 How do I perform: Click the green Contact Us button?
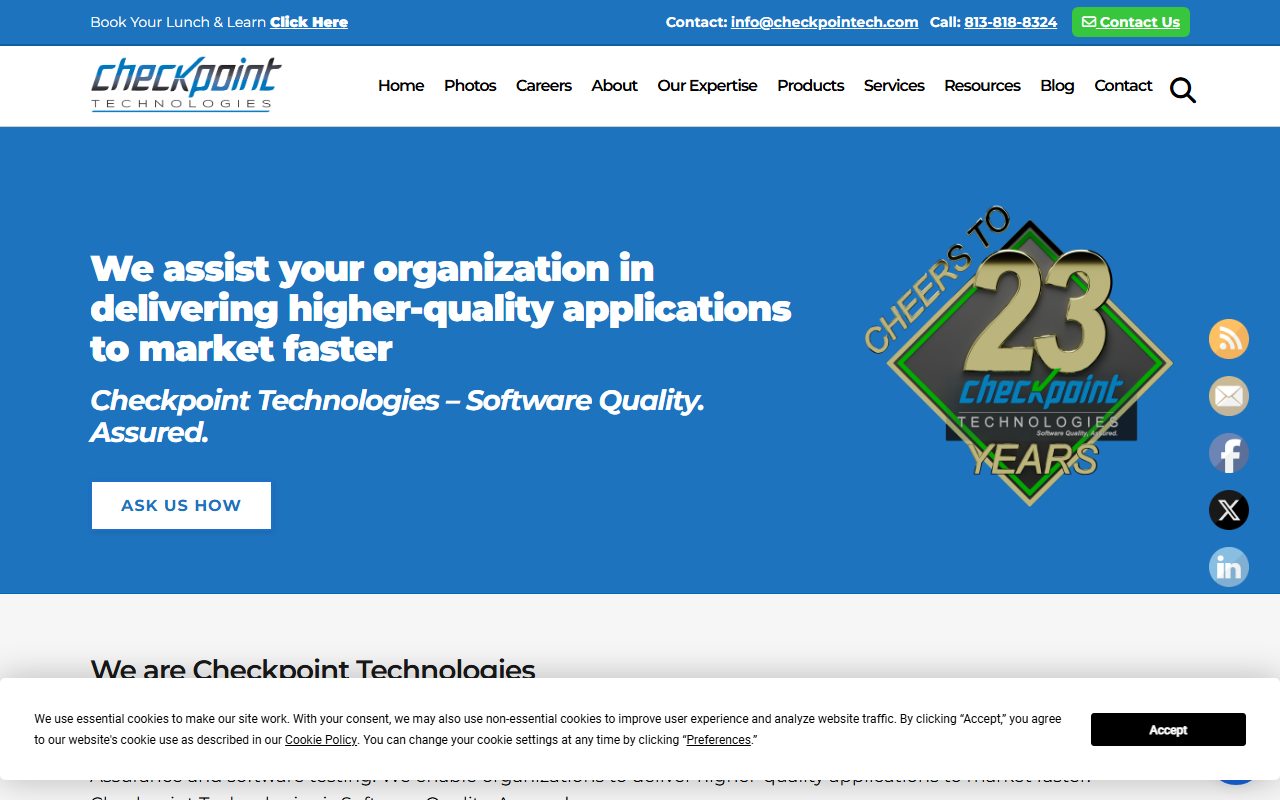tap(1131, 22)
